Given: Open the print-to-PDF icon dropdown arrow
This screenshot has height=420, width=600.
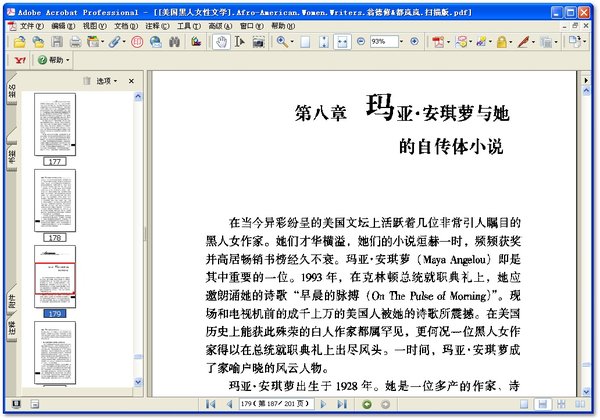Looking at the screenshot, I should pos(103,41).
